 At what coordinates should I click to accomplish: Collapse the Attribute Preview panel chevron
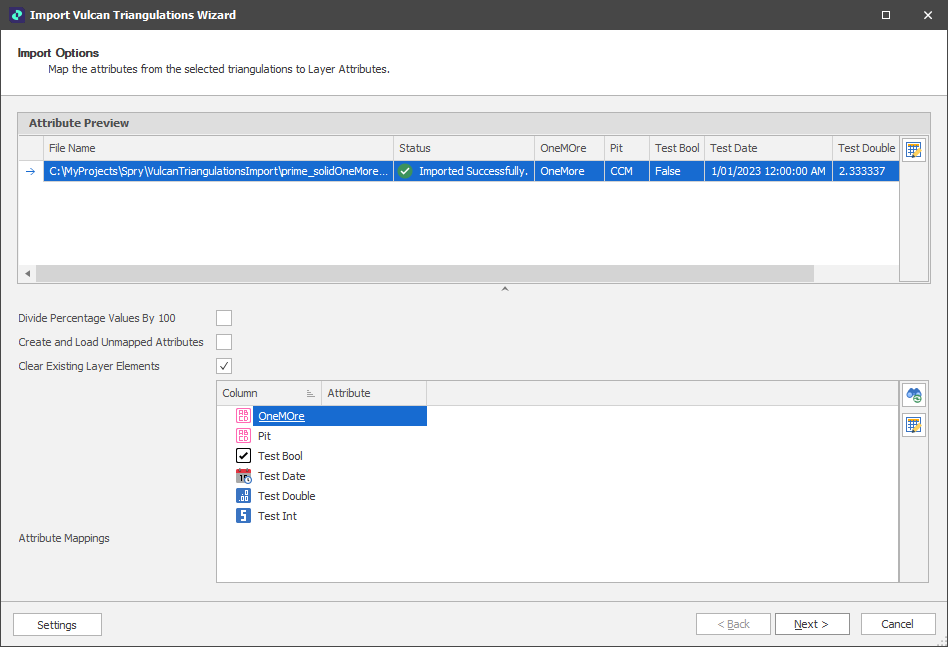pos(505,289)
